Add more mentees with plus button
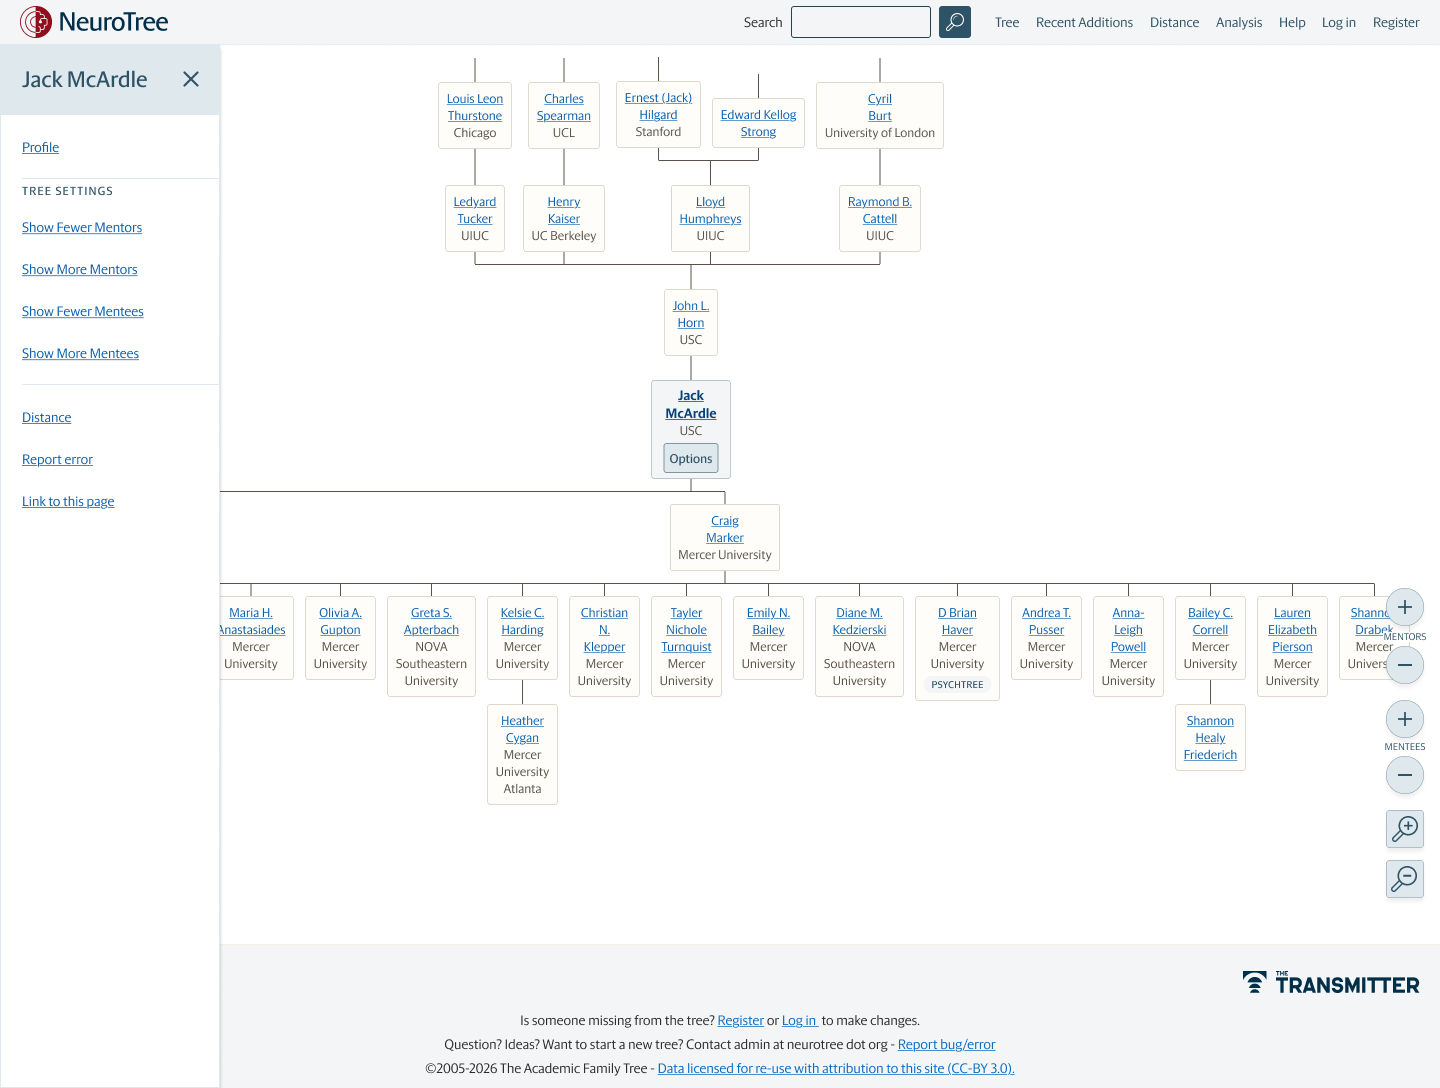This screenshot has width=1440, height=1088. click(x=1405, y=719)
